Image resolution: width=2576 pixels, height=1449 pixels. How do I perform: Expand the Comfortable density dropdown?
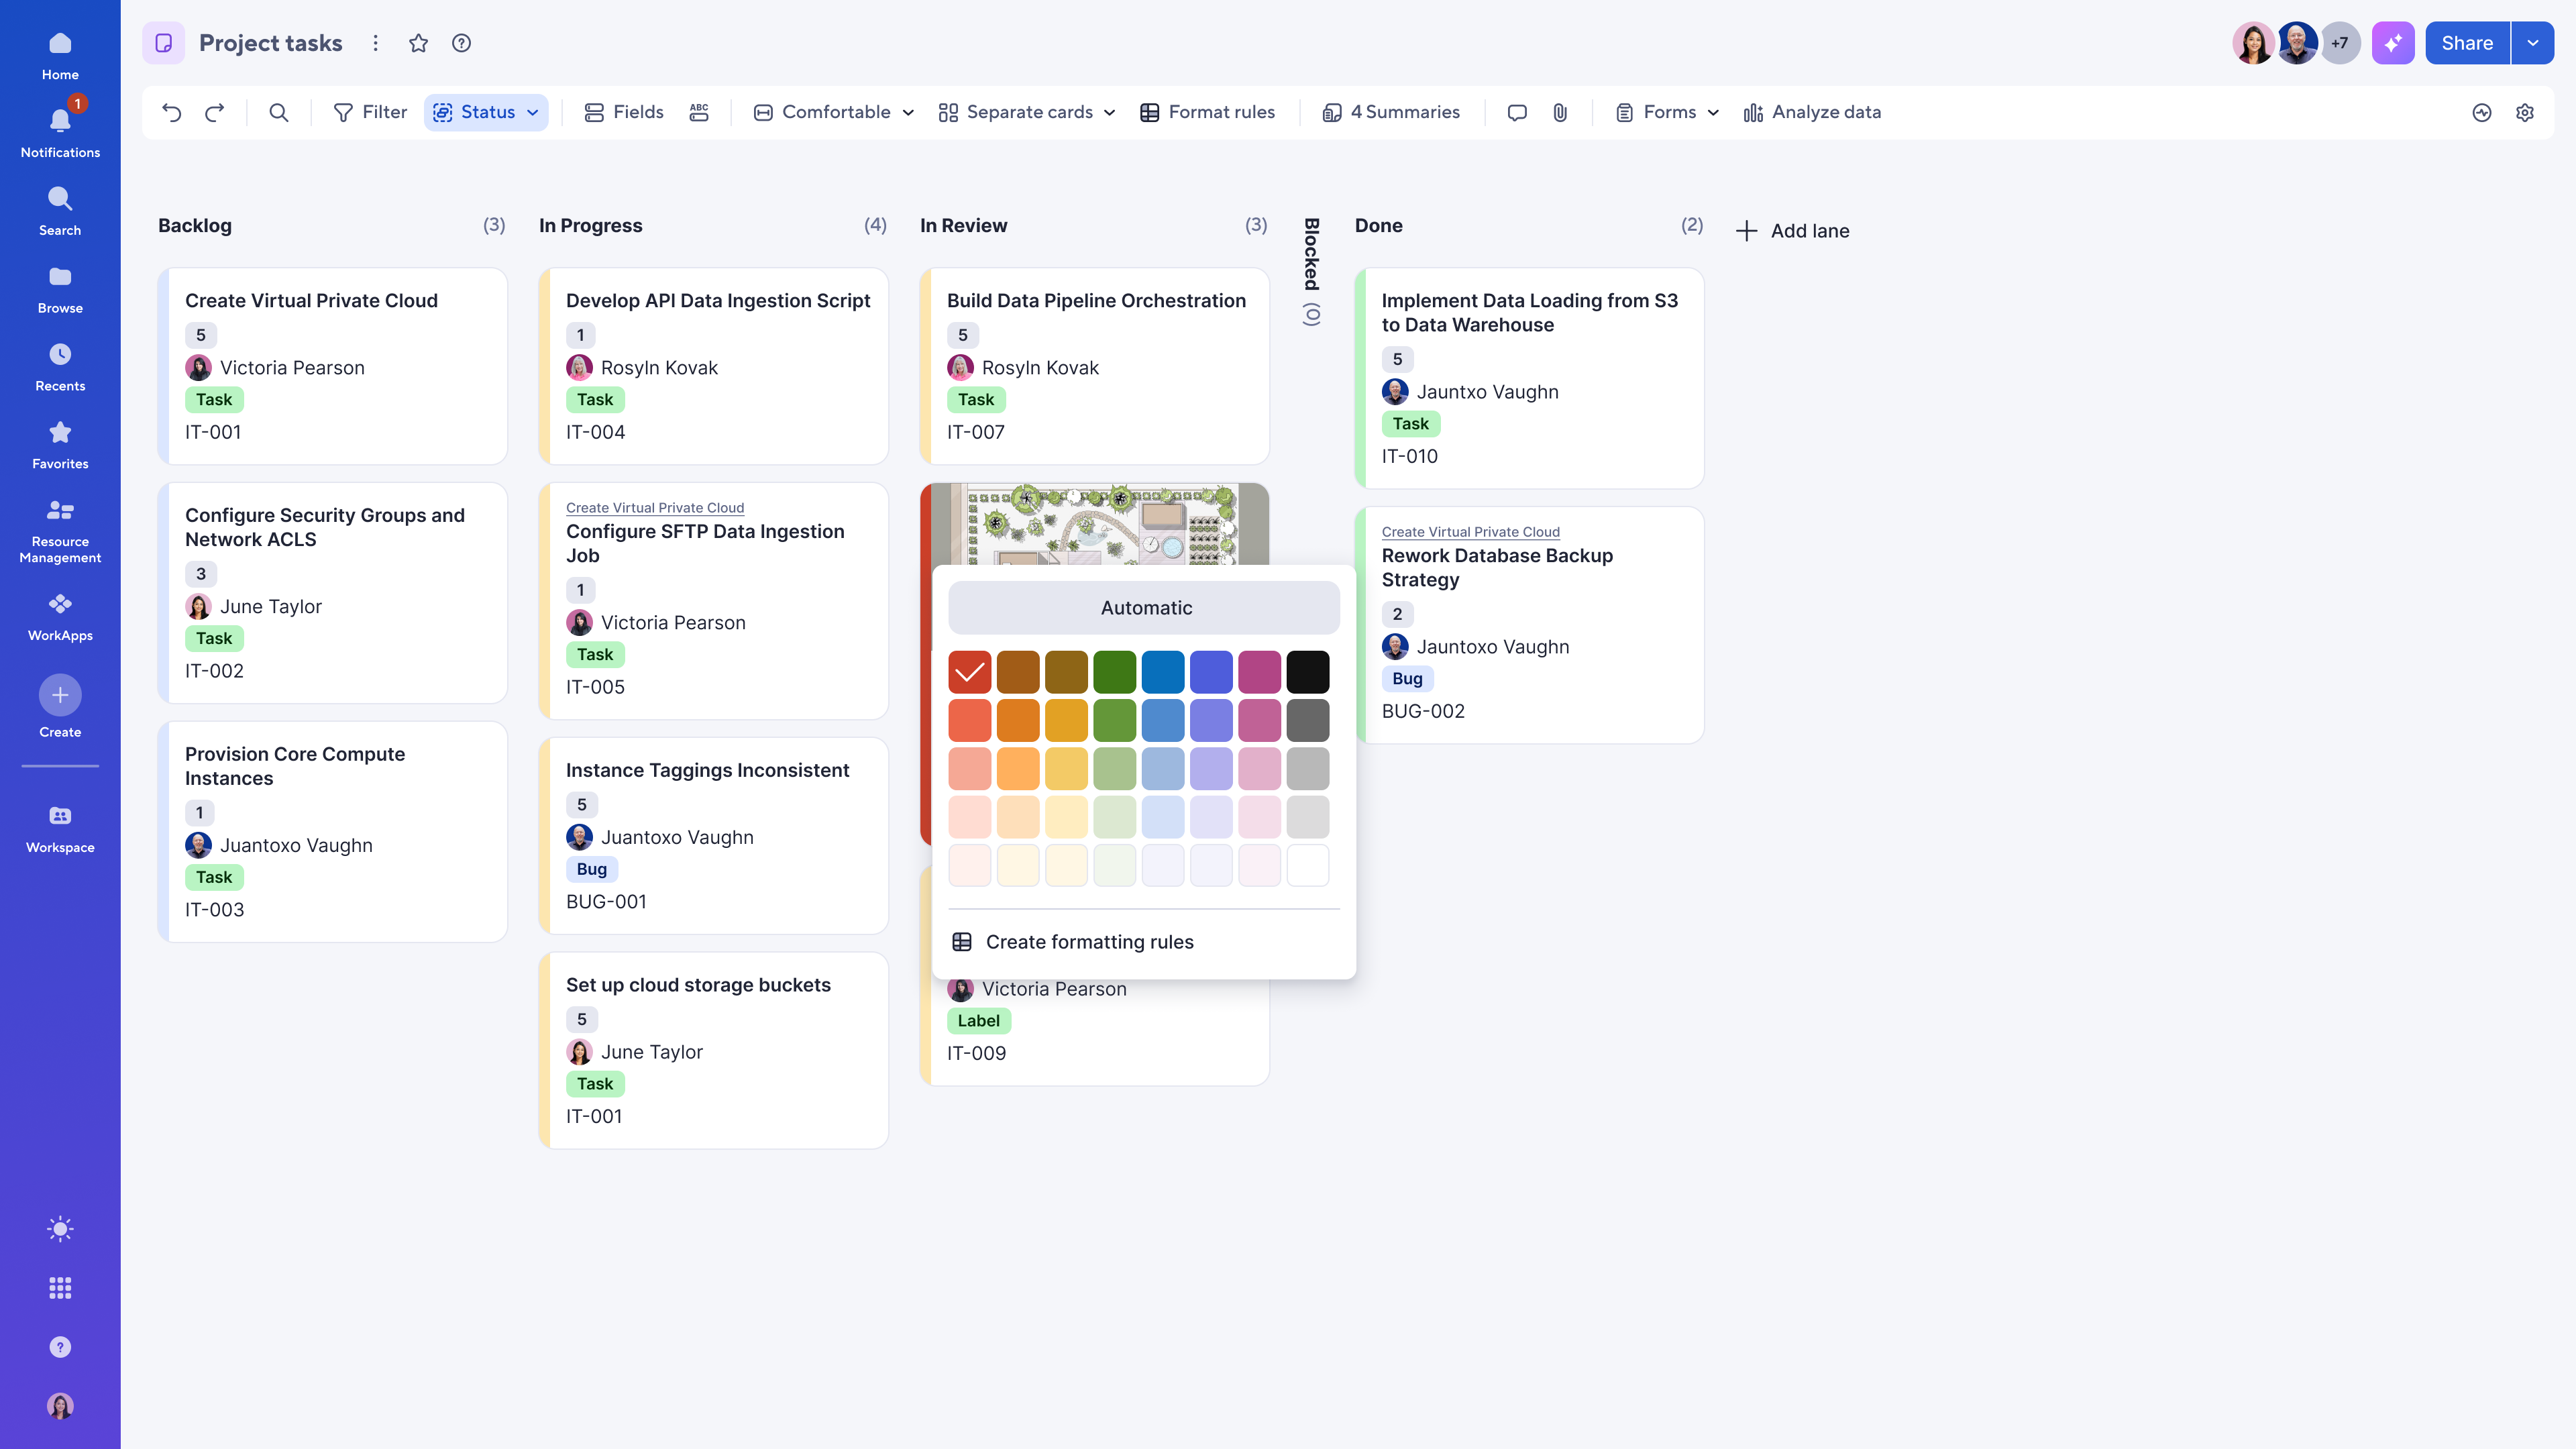point(834,112)
